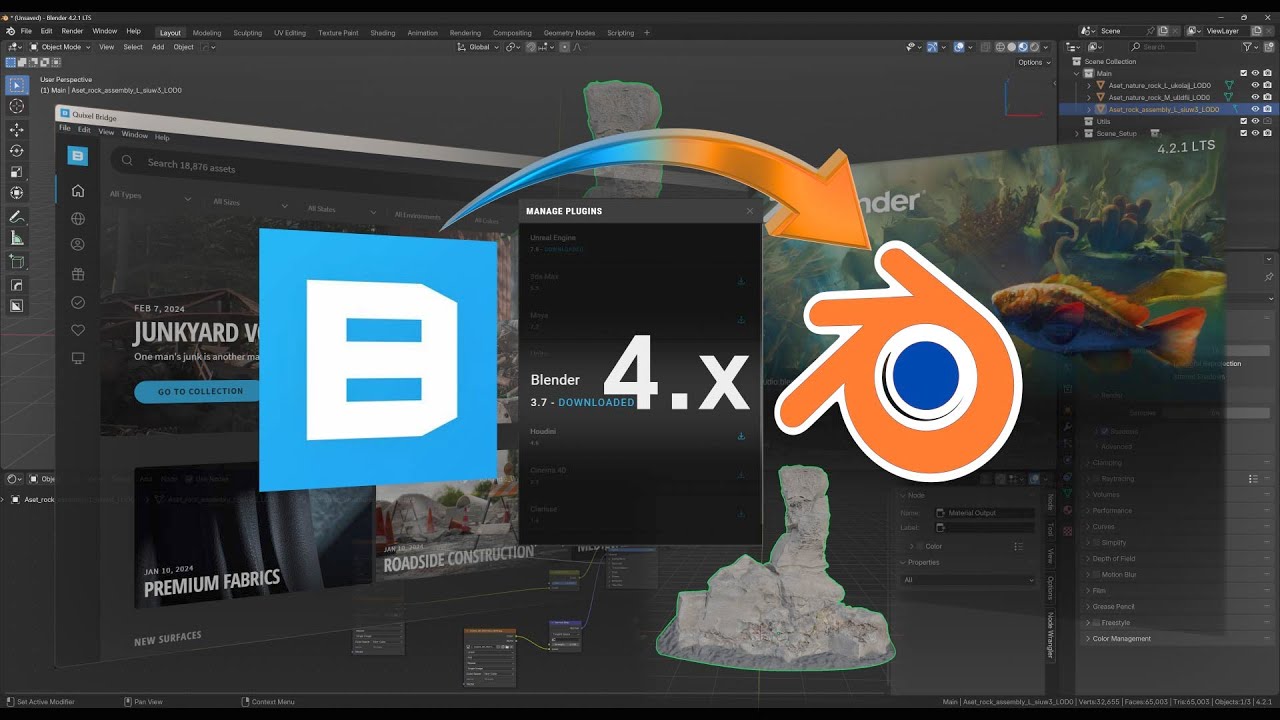1280x720 pixels.
Task: Open the Object Mode dropdown
Action: (x=60, y=47)
